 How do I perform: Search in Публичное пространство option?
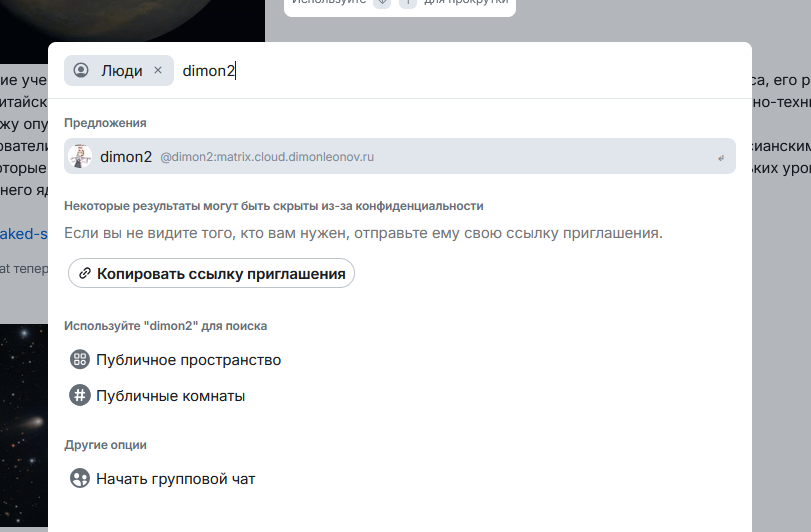pos(188,360)
